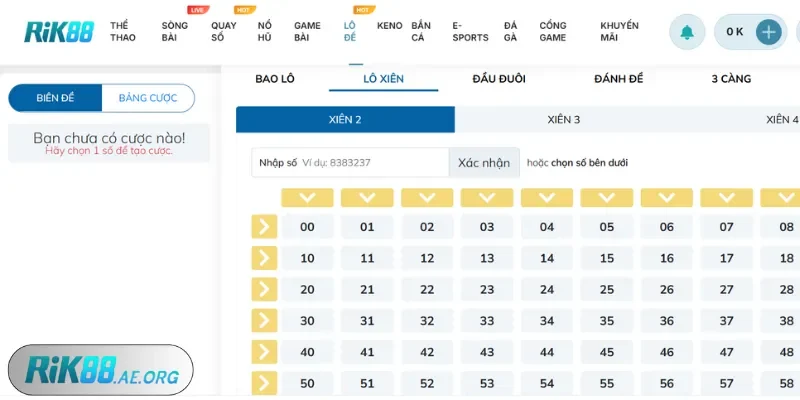This screenshot has width=800, height=400.
Task: Toggle number 23 in the grid
Action: click(487, 290)
